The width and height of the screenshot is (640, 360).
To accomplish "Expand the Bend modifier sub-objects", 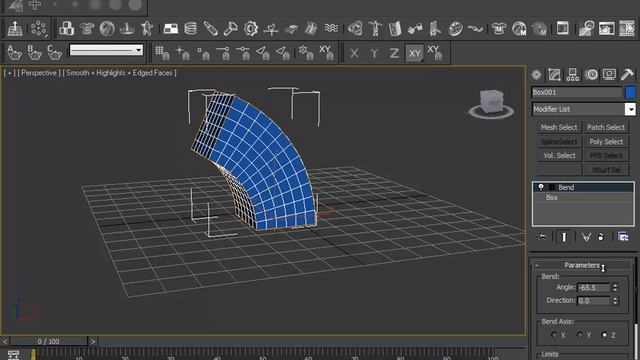I will coord(552,187).
